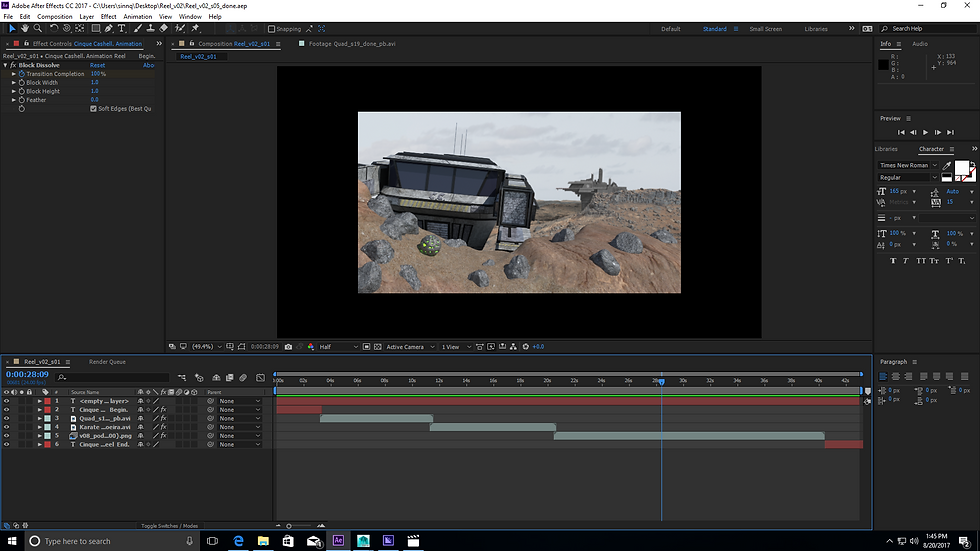Select the Rectangle shape tool
This screenshot has height=551, width=980.
point(96,29)
